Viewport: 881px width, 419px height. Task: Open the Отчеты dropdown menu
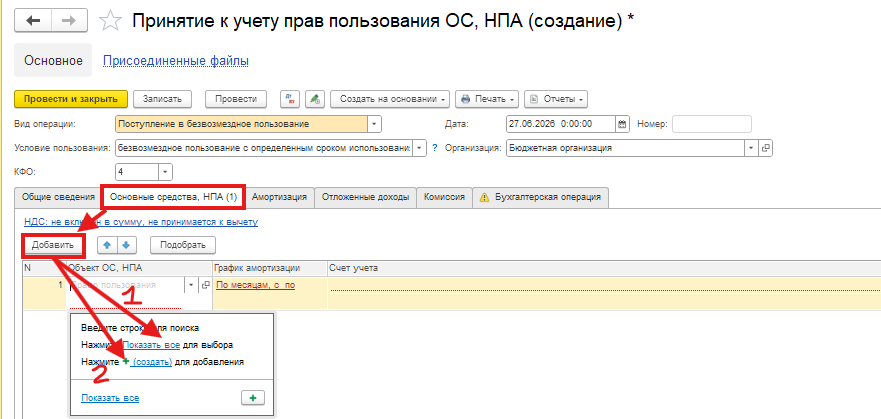click(x=556, y=99)
